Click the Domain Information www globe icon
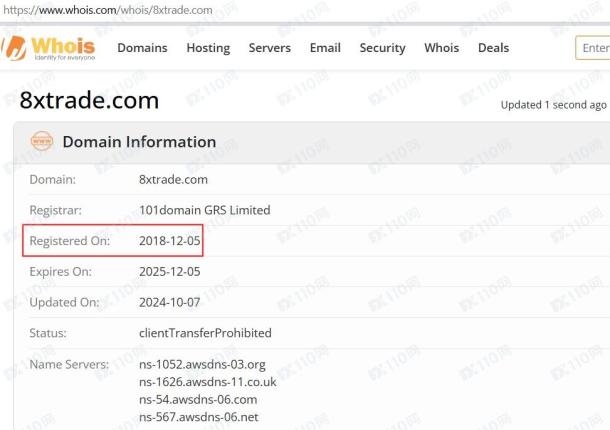Image resolution: width=610 pixels, height=430 pixels. coord(42,141)
